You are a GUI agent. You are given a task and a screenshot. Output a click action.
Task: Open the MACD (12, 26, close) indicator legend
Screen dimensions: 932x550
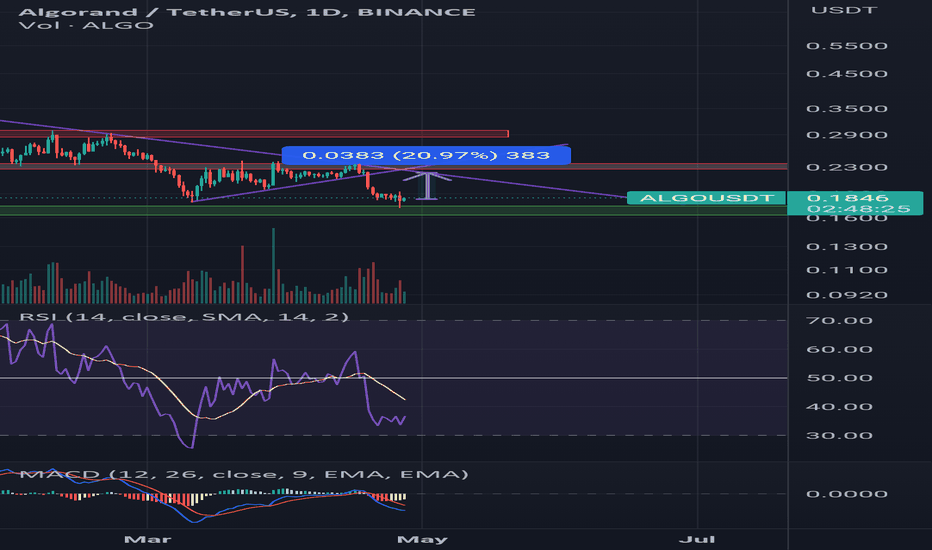coord(244,474)
